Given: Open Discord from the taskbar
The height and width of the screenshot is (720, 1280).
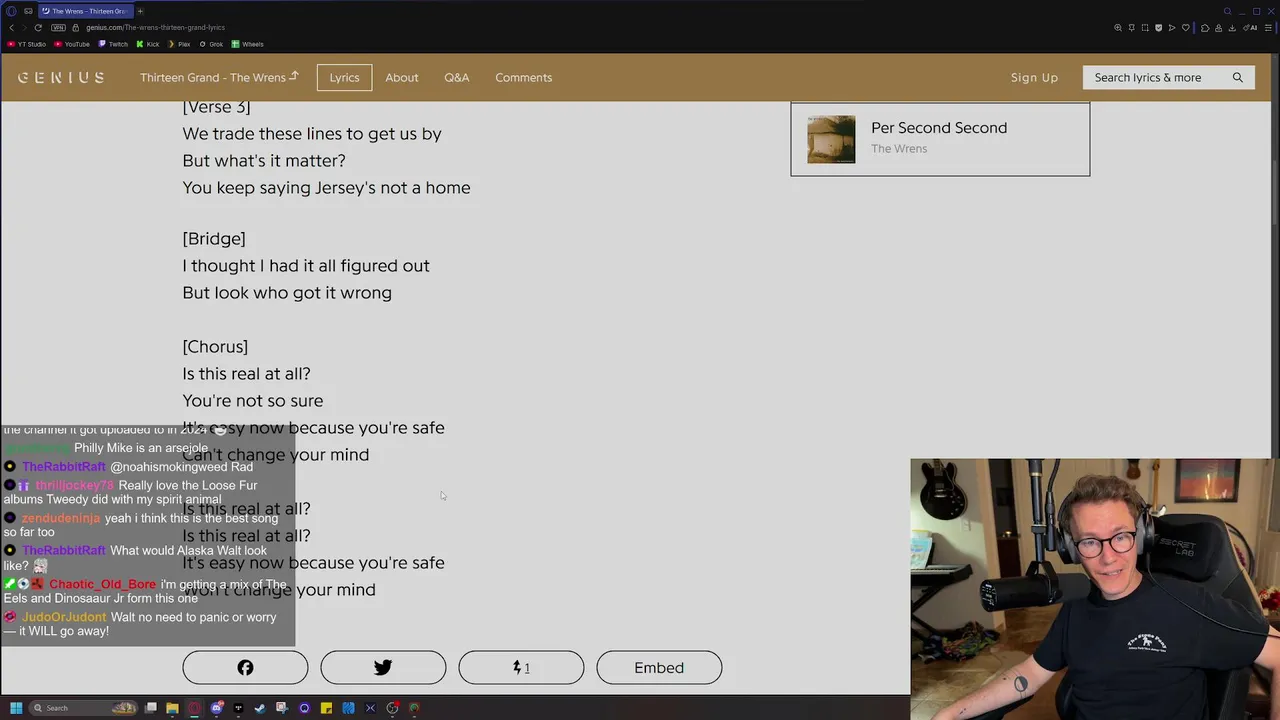Looking at the screenshot, I should pyautogui.click(x=217, y=708).
